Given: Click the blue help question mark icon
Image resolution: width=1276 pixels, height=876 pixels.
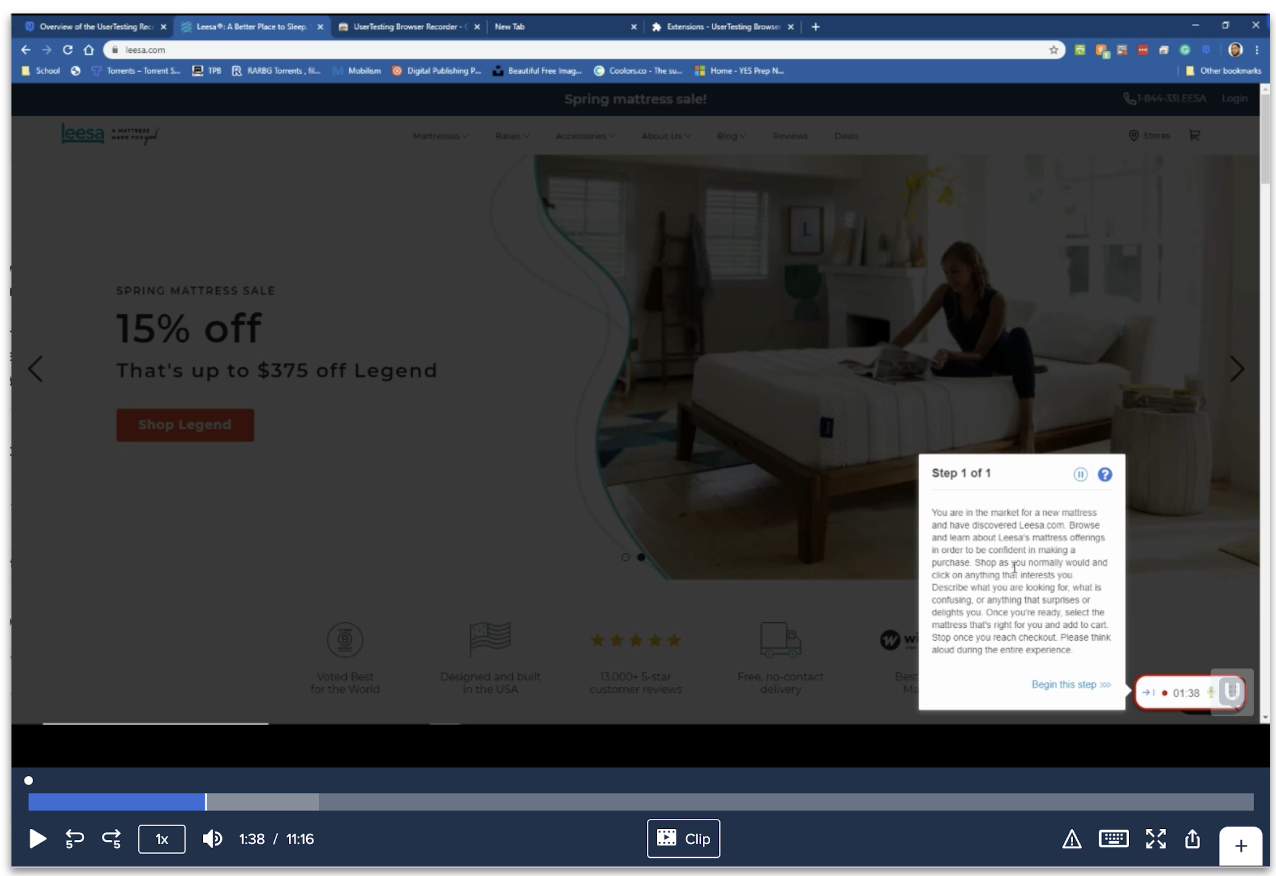Looking at the screenshot, I should pyautogui.click(x=1105, y=474).
